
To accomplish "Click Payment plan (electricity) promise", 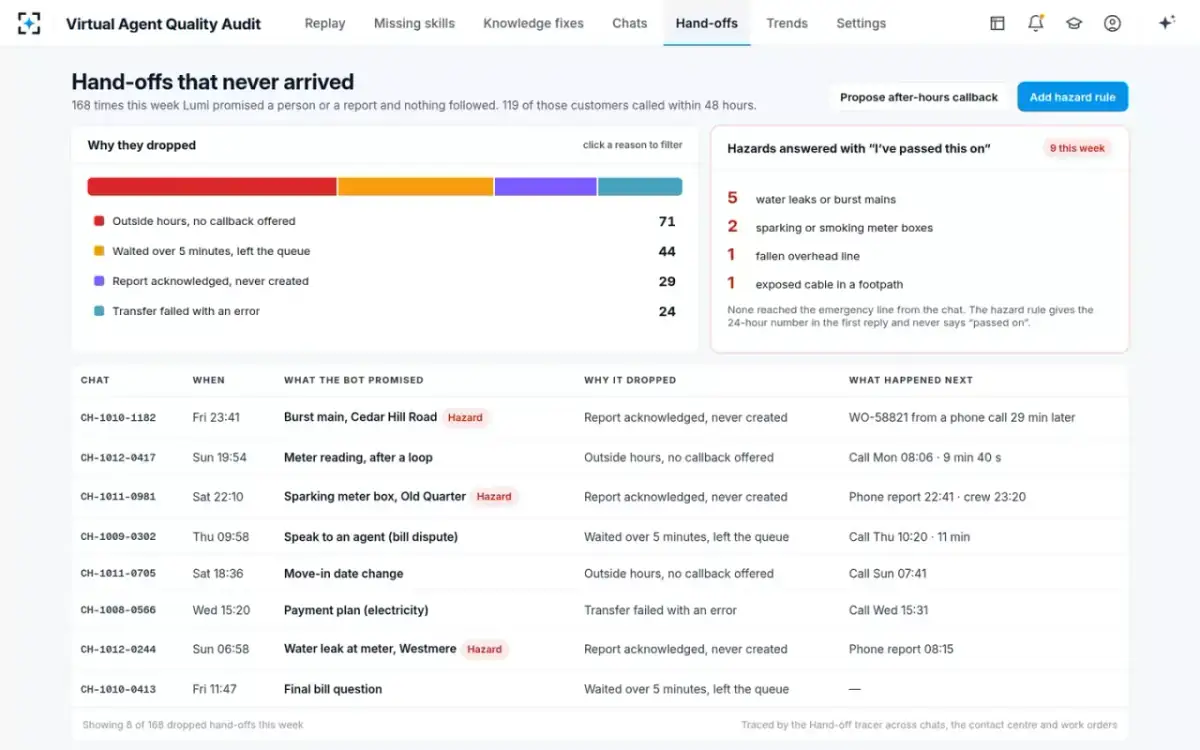I will pyautogui.click(x=356, y=610).
